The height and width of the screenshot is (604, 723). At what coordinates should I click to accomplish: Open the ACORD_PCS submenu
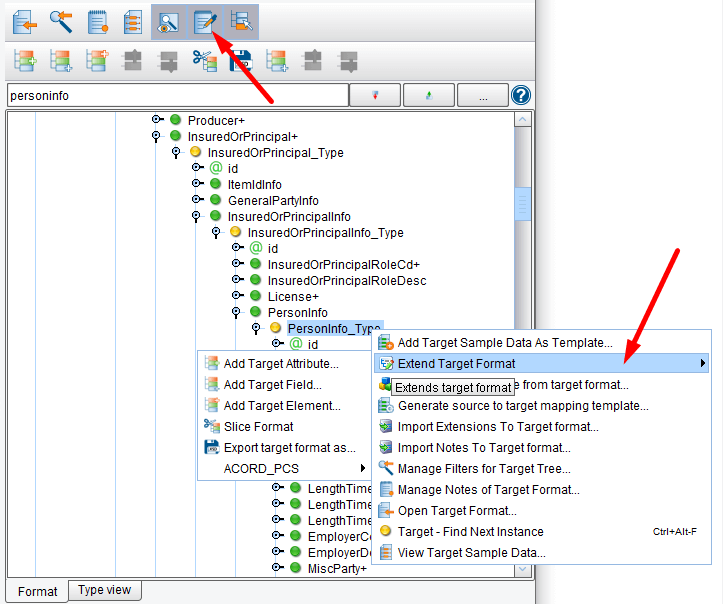[285, 468]
